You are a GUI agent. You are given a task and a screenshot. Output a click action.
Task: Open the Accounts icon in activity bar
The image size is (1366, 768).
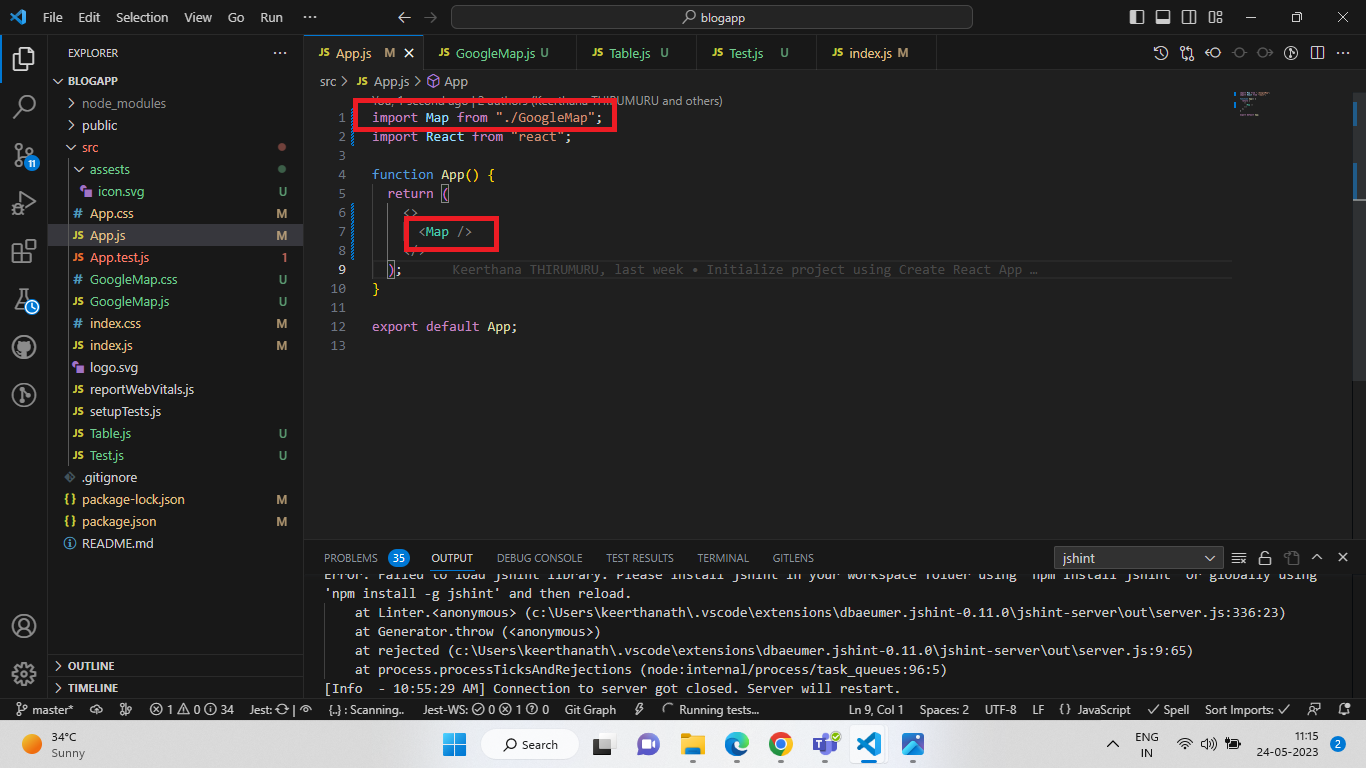tap(24, 626)
